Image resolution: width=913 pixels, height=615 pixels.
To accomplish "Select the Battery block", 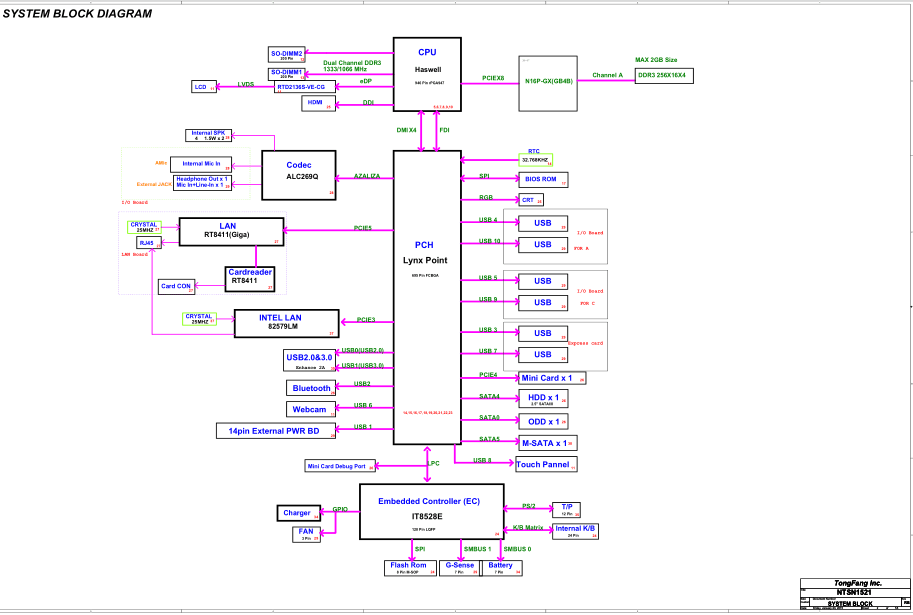I will [x=502, y=568].
